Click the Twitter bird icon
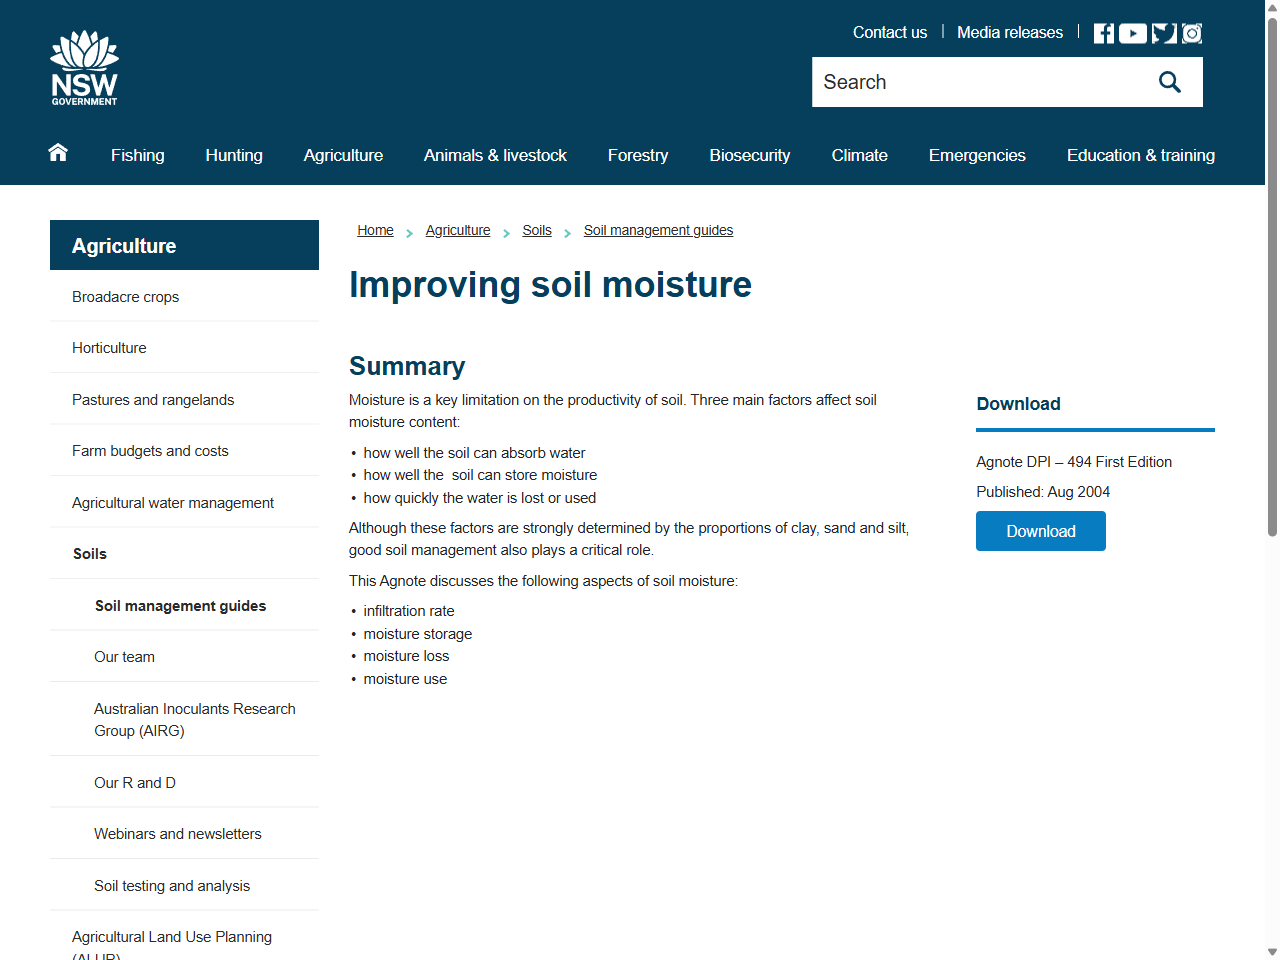This screenshot has height=960, width=1280. click(1162, 32)
